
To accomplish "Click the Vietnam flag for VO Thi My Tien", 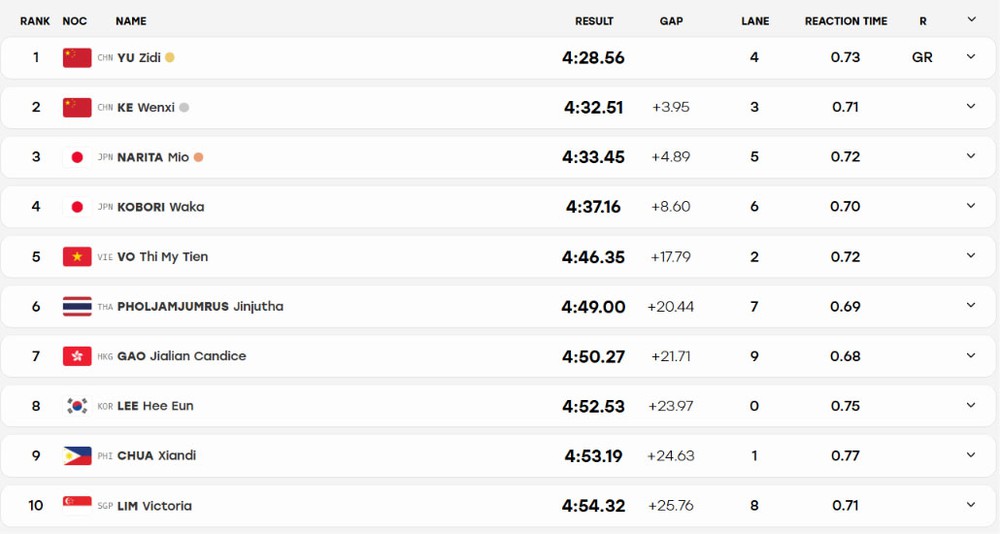I will pos(77,256).
